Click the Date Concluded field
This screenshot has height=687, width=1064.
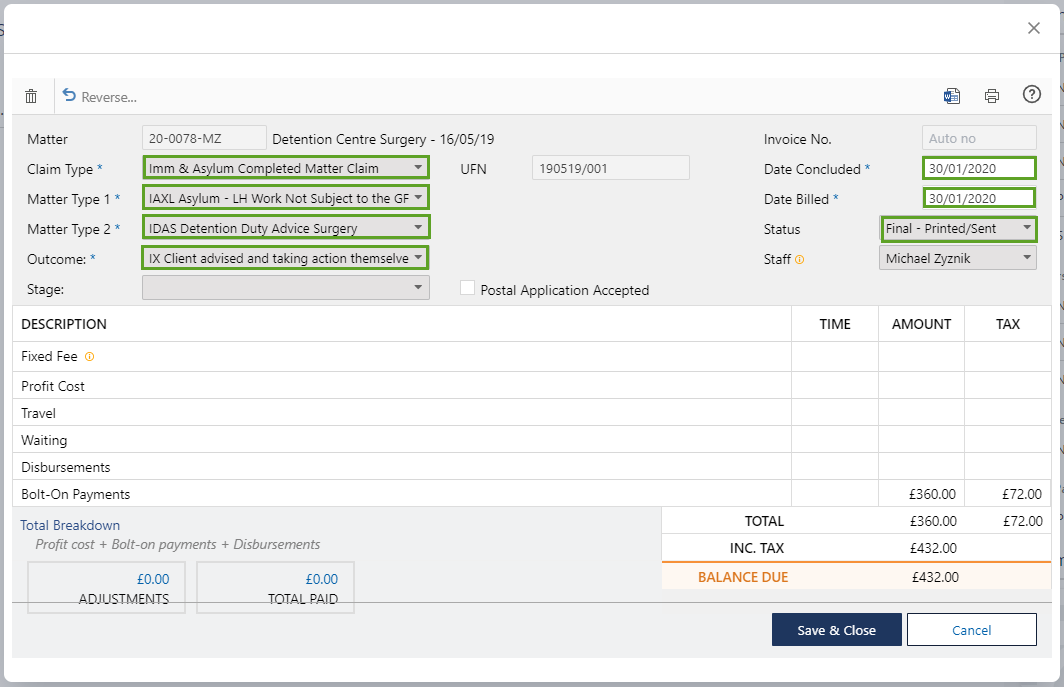click(x=978, y=169)
